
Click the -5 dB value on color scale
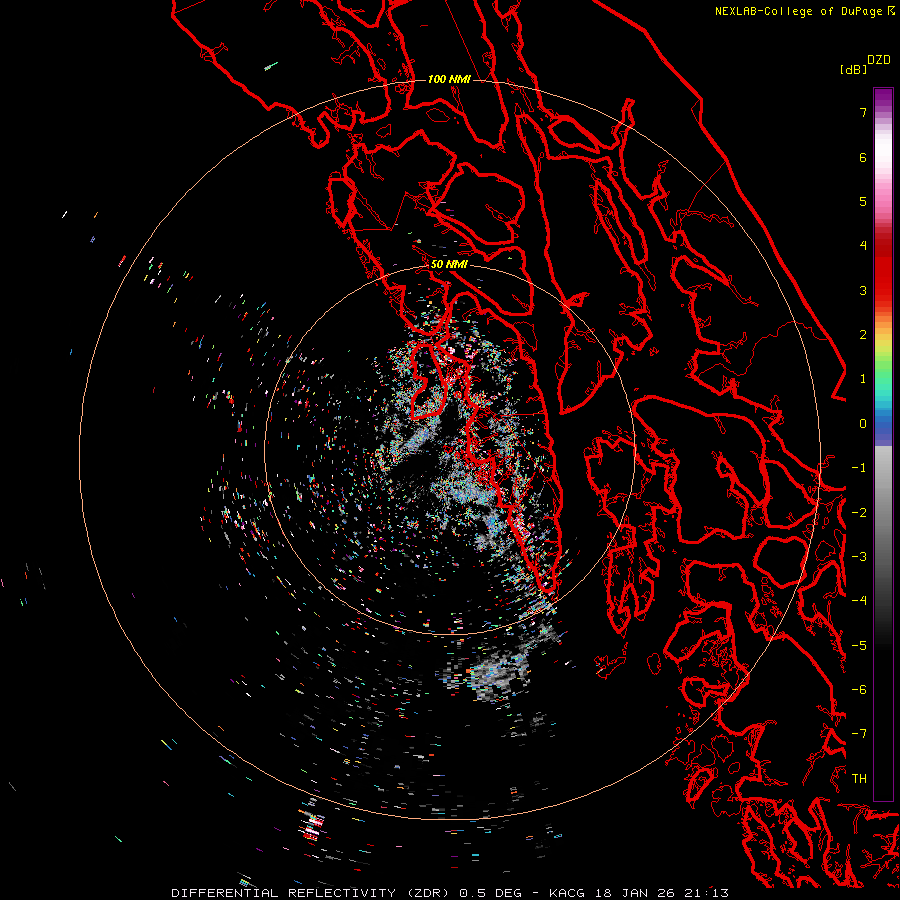[859, 646]
